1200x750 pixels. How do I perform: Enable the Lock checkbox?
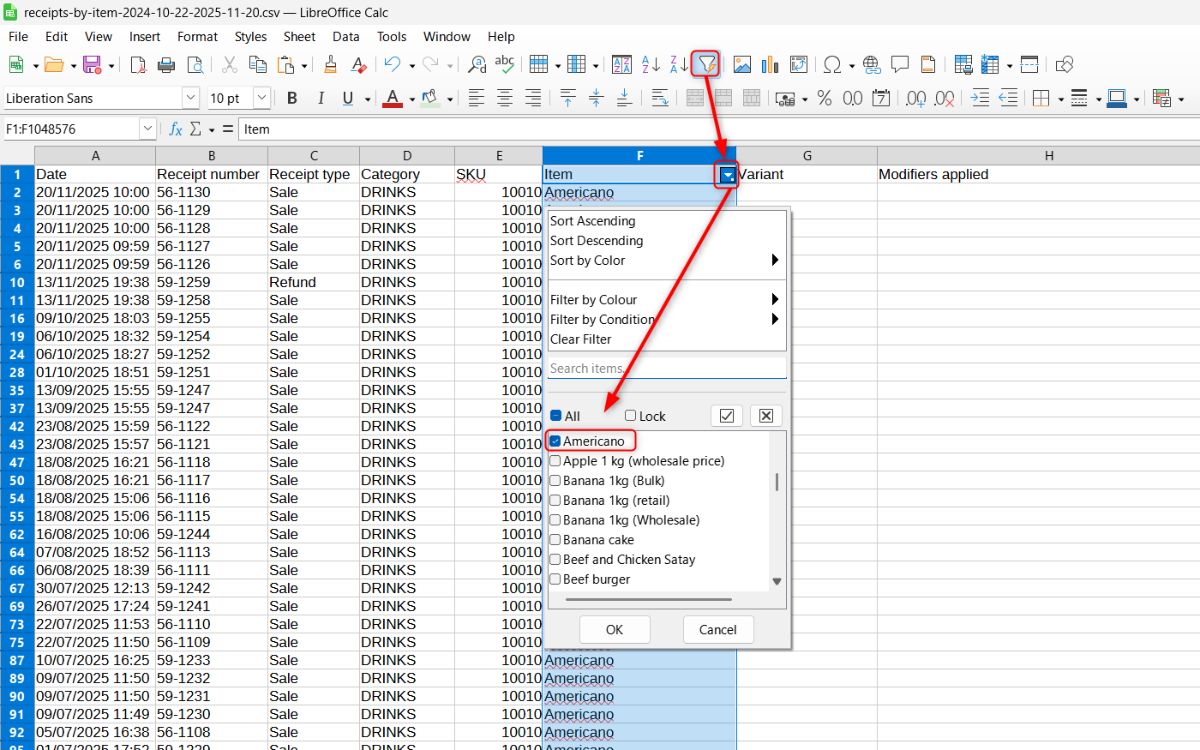[630, 416]
